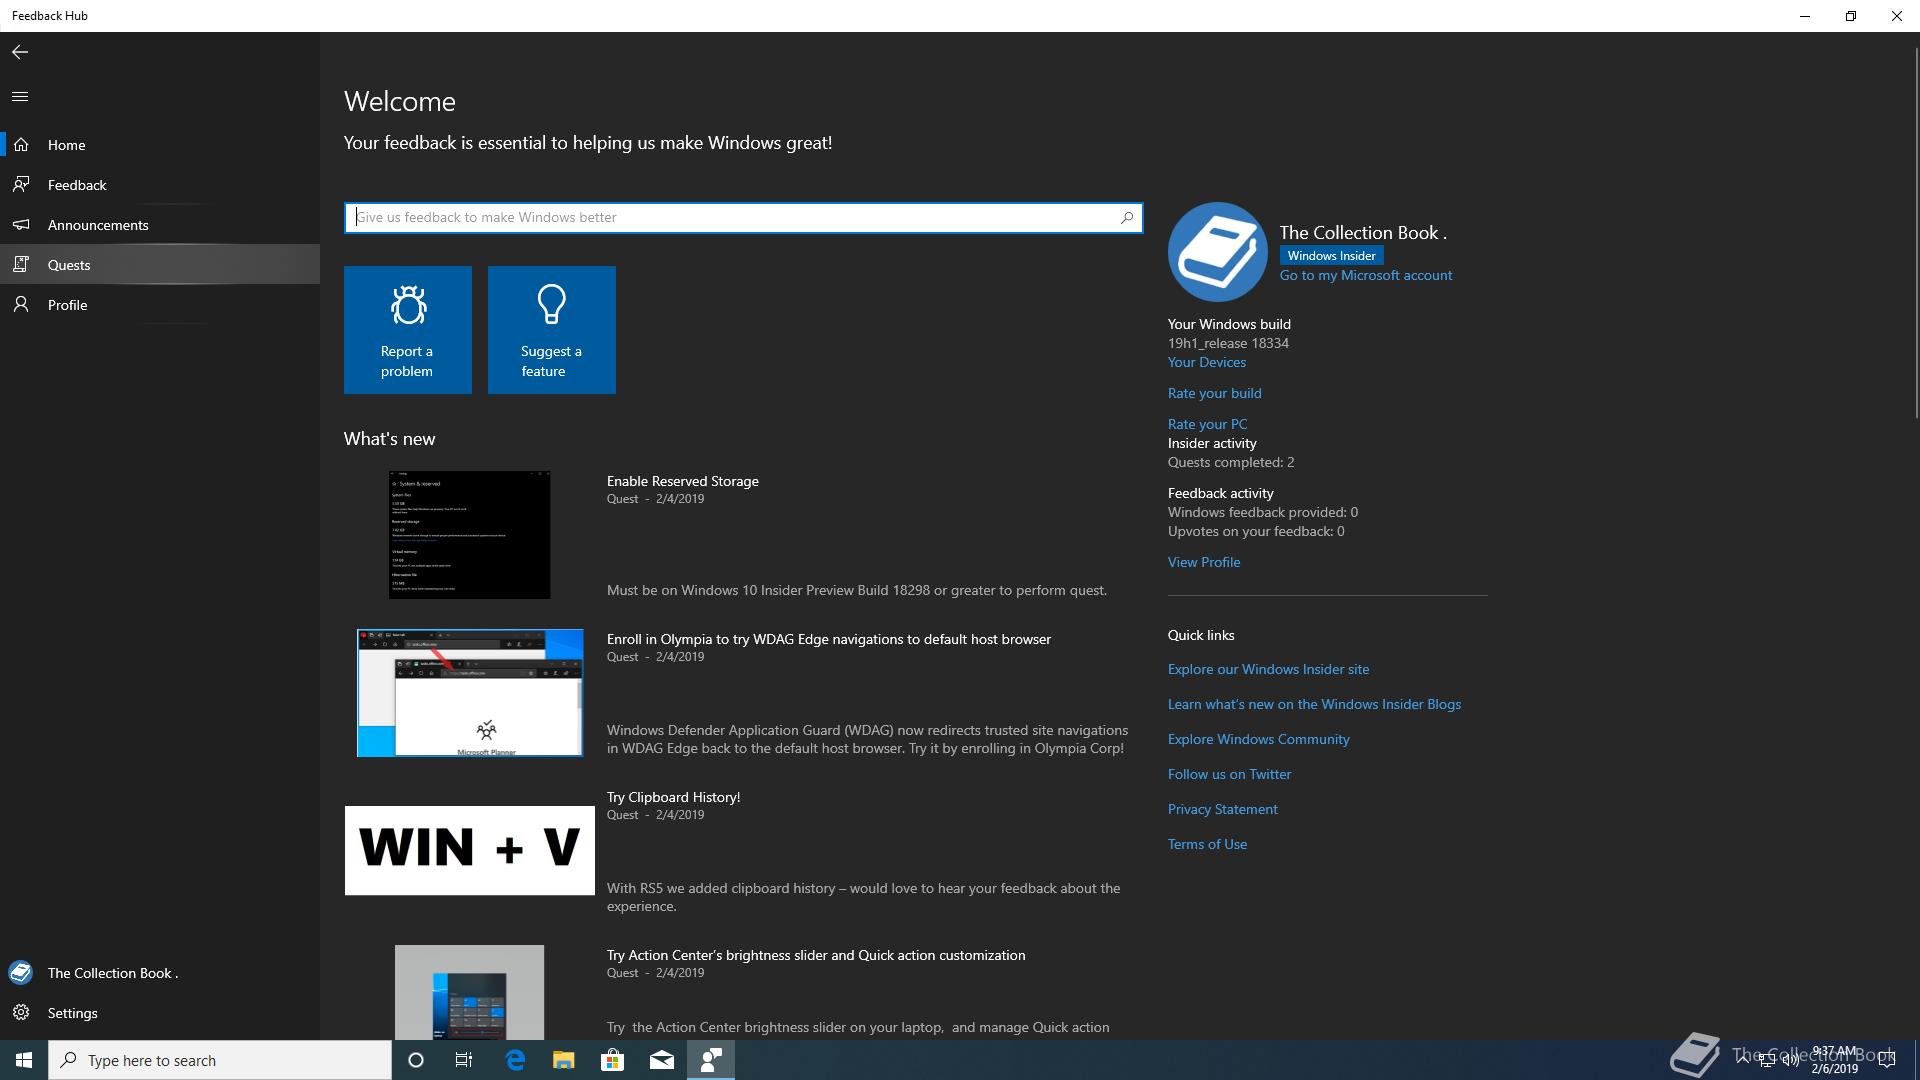Image resolution: width=1920 pixels, height=1080 pixels.
Task: Open the Your Devices link
Action: tap(1207, 362)
